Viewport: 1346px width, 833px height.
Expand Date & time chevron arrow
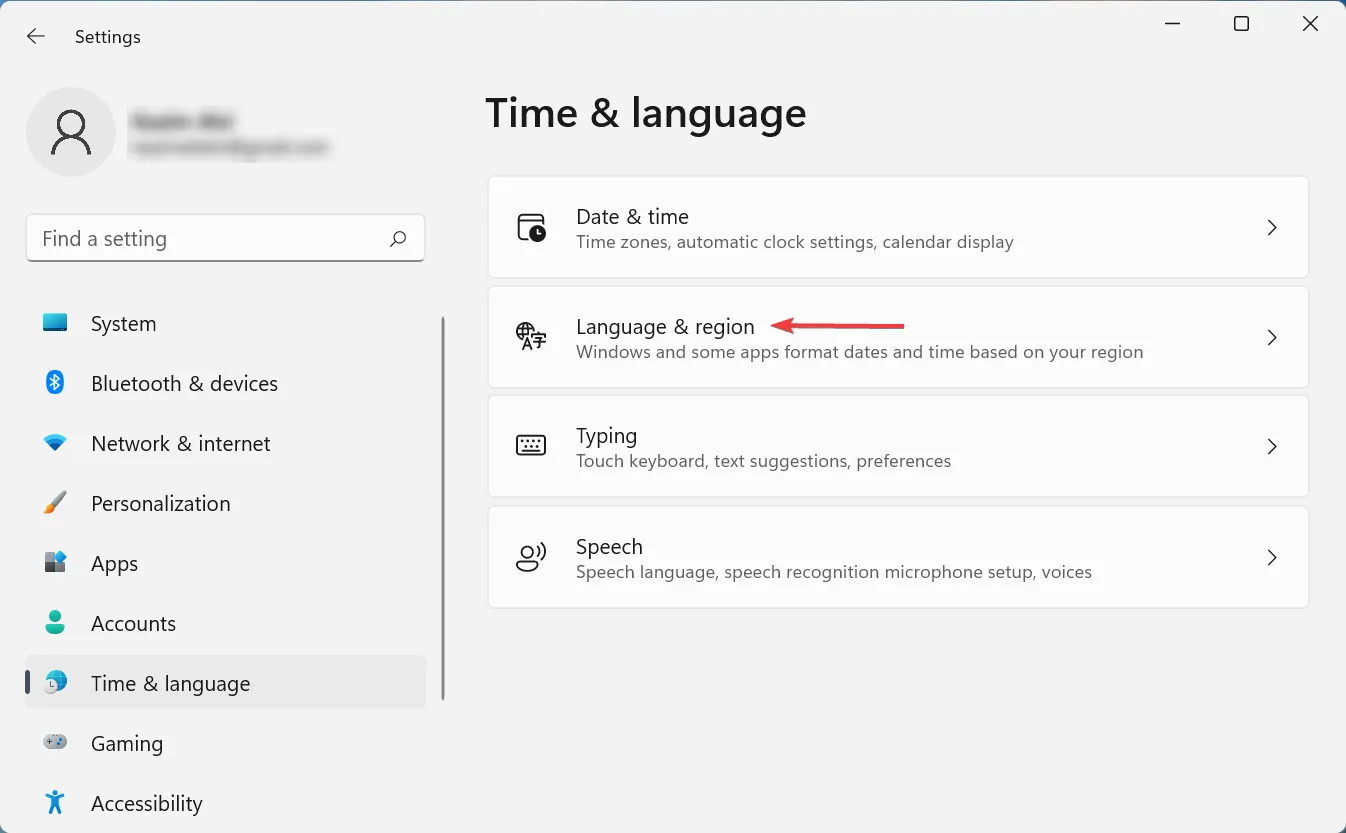click(1272, 228)
